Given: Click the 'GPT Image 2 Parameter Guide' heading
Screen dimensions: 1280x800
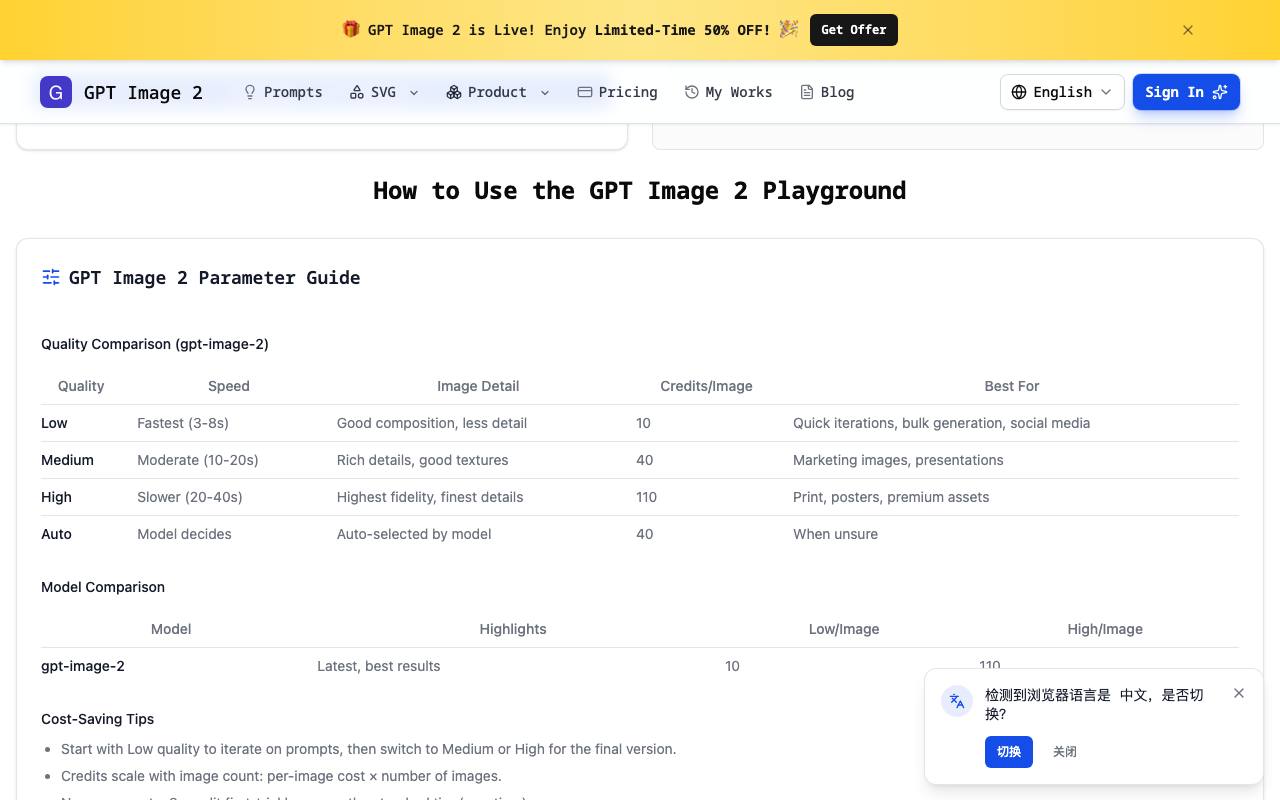Looking at the screenshot, I should click(214, 277).
